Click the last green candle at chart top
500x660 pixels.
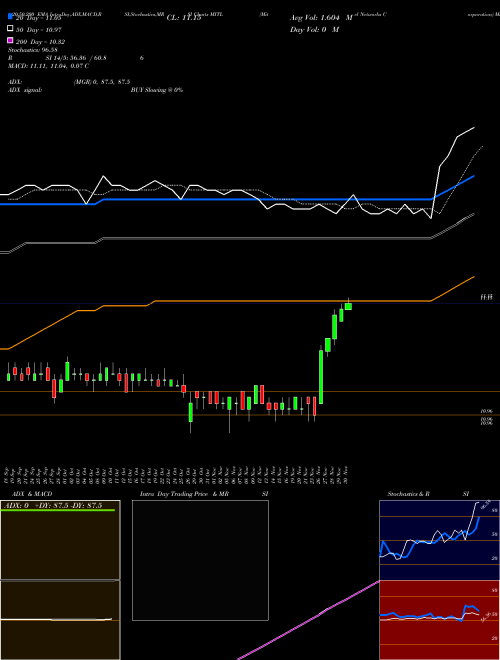348,306
